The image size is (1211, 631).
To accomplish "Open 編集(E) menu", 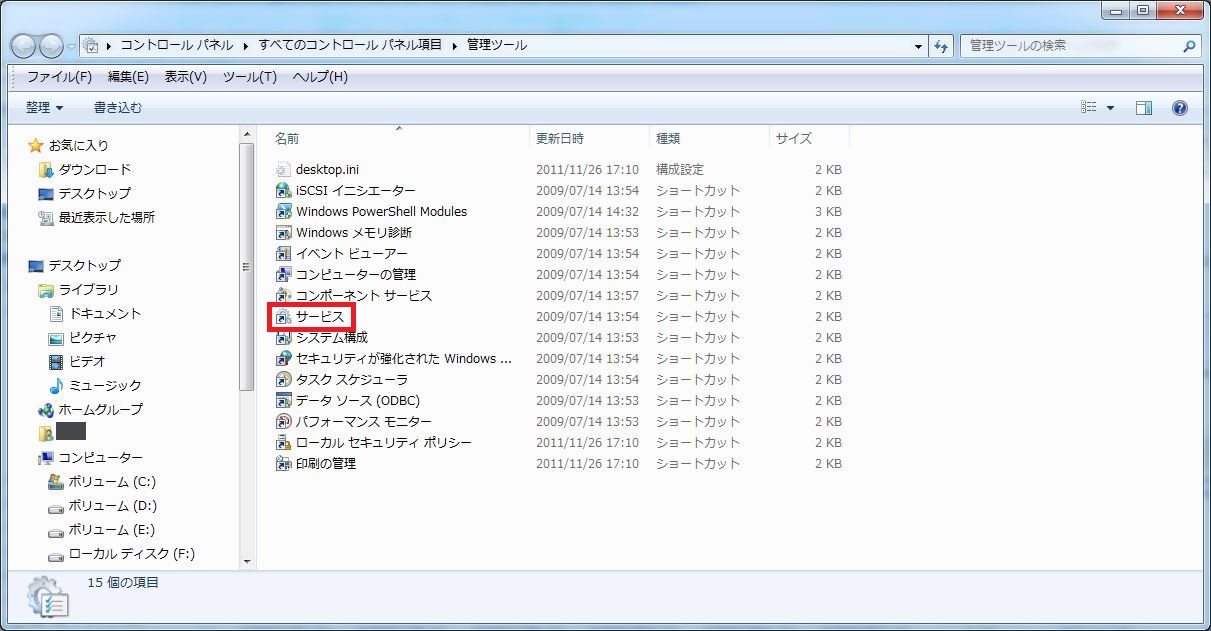I will coord(128,77).
